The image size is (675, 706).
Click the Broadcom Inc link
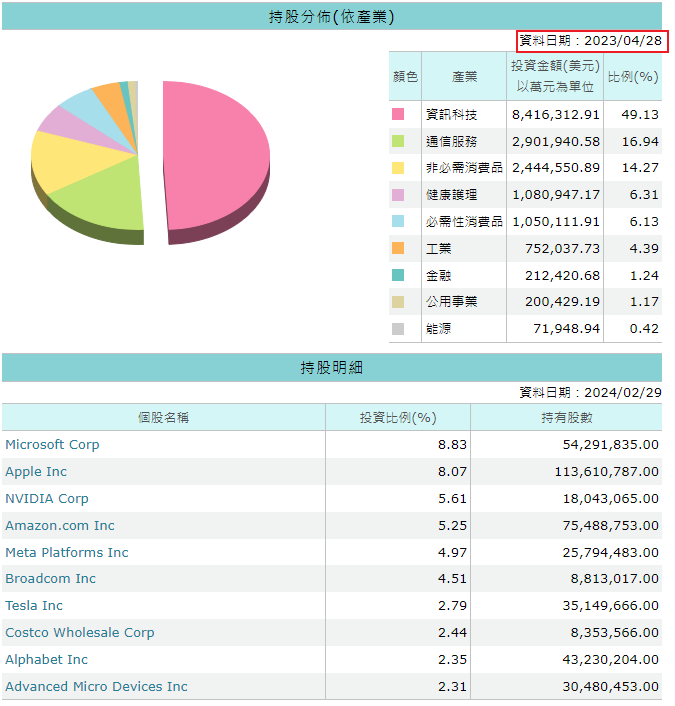pos(51,579)
